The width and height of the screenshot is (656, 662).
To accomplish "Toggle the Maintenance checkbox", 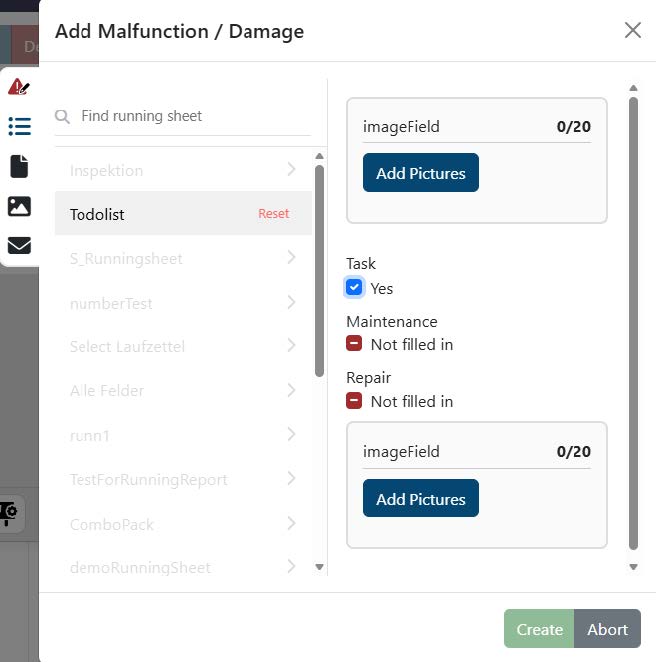I will tap(354, 344).
